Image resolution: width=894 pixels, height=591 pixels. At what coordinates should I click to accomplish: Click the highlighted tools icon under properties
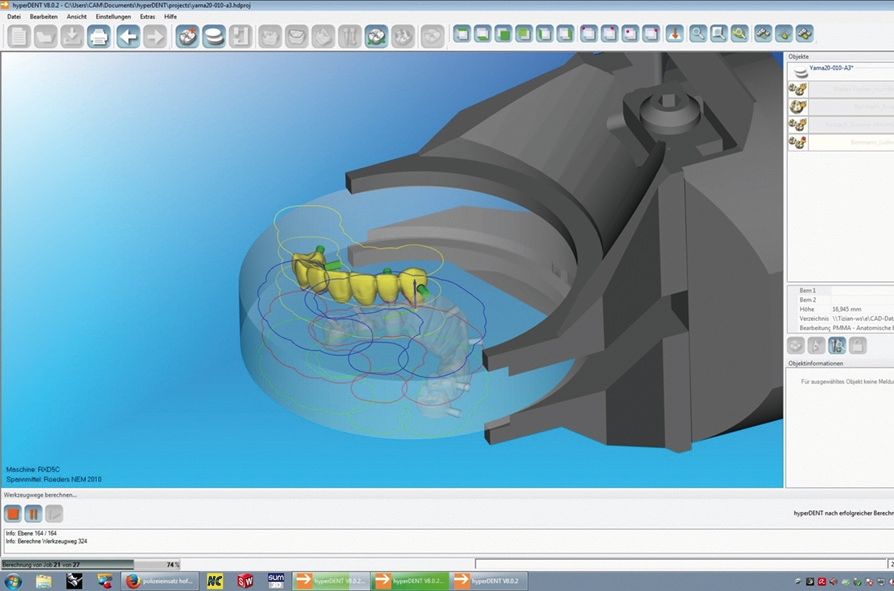837,345
